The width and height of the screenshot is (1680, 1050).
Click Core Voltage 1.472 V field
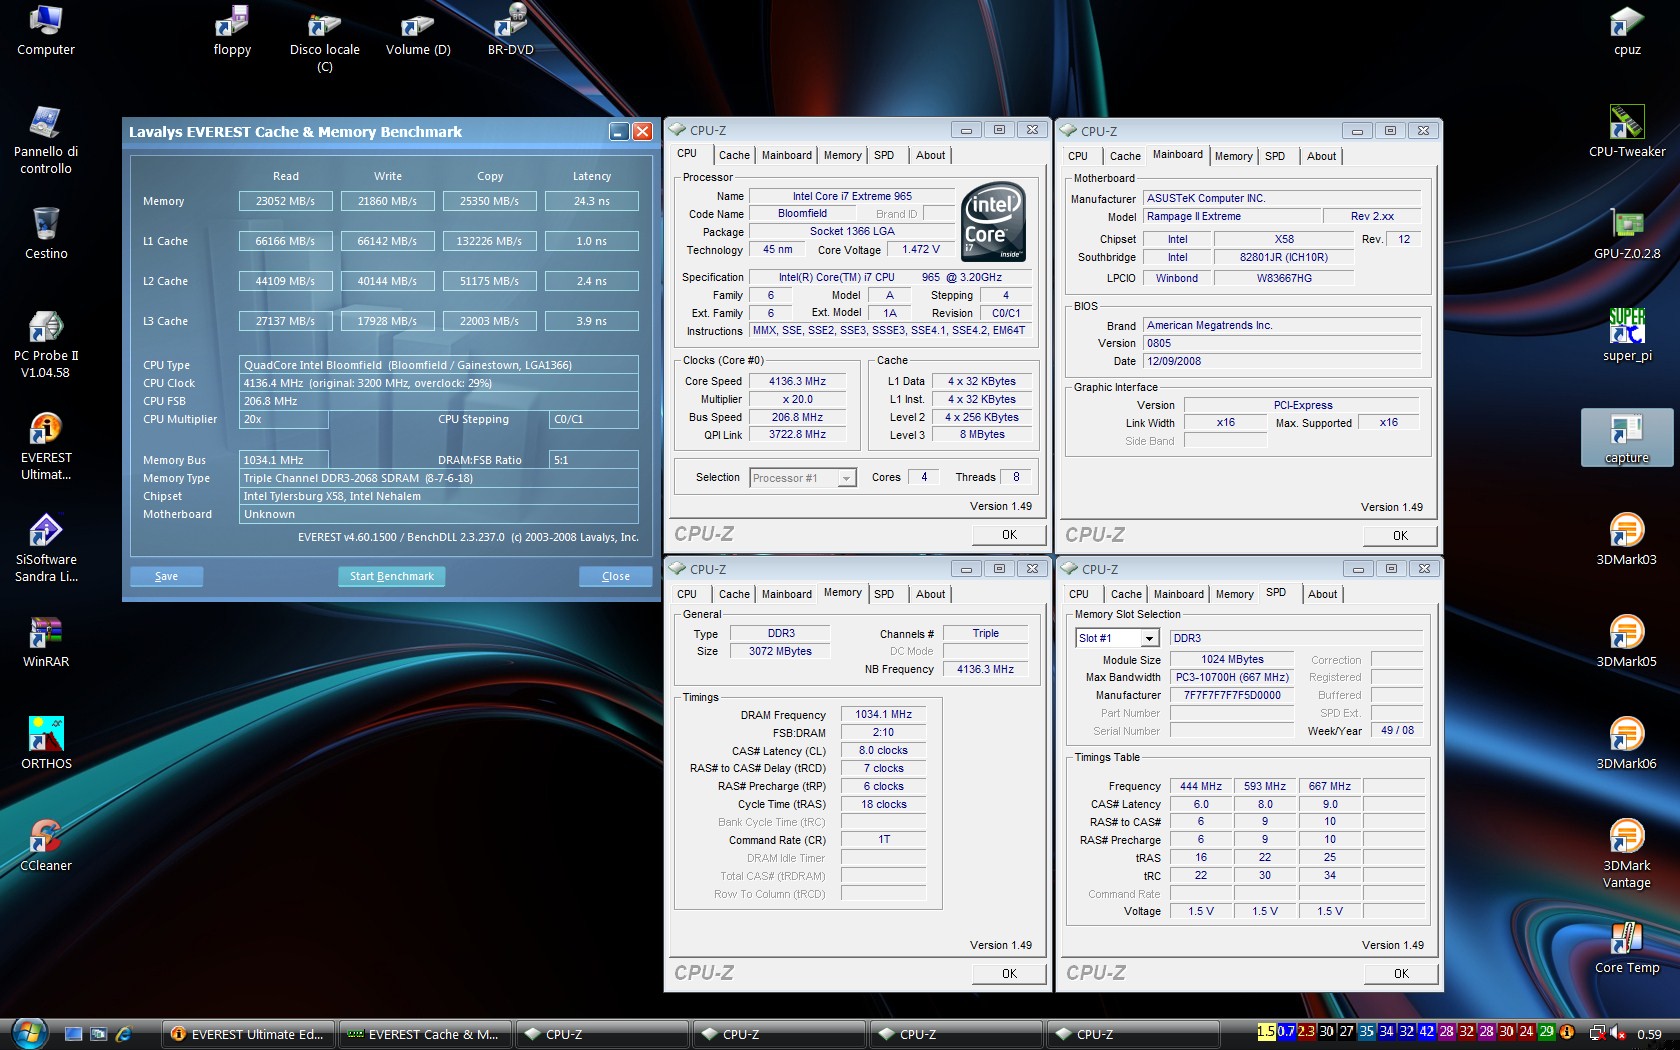[920, 250]
